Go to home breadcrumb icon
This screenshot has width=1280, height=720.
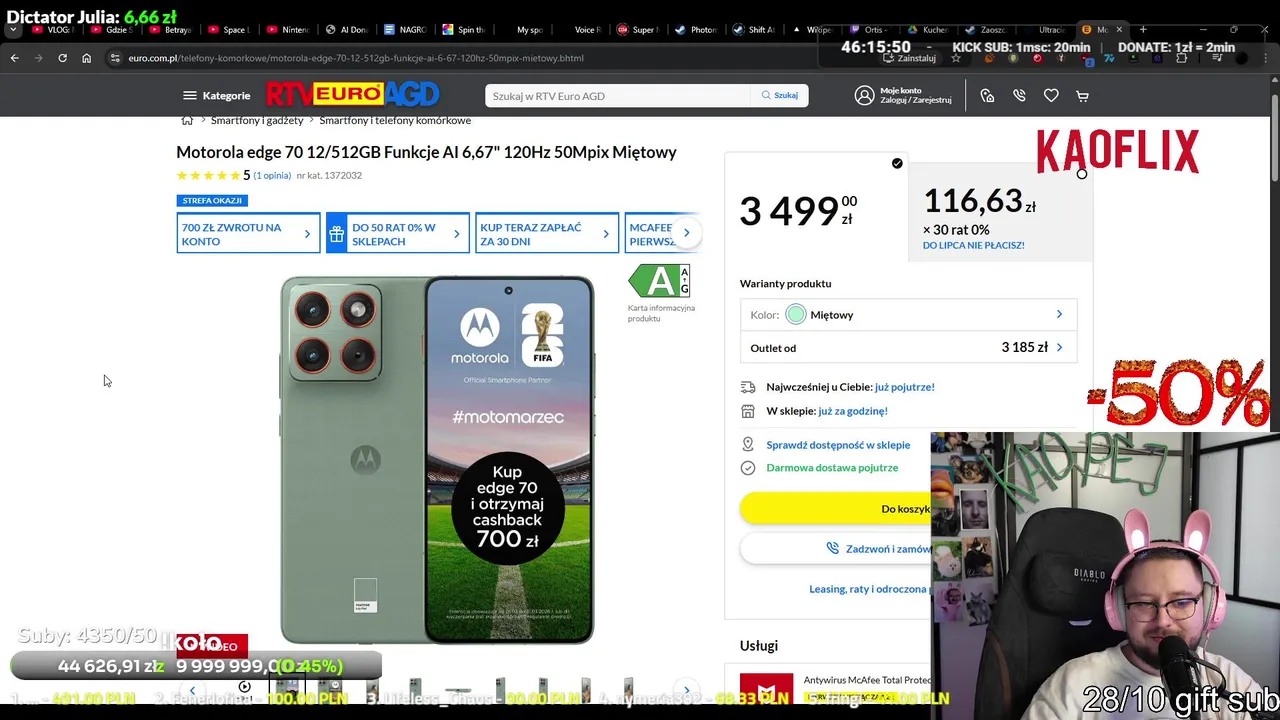click(187, 120)
